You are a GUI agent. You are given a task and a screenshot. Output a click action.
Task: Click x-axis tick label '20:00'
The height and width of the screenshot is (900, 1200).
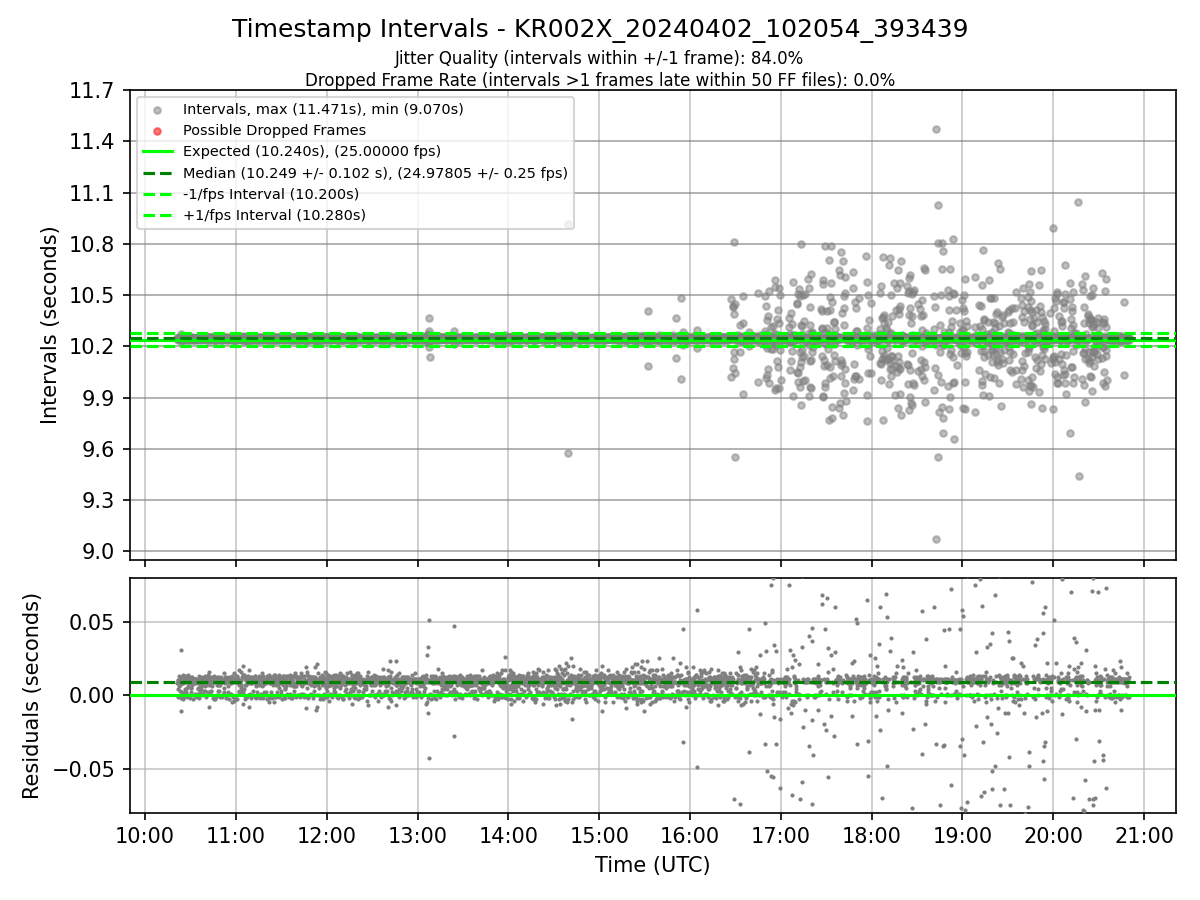1053,835
